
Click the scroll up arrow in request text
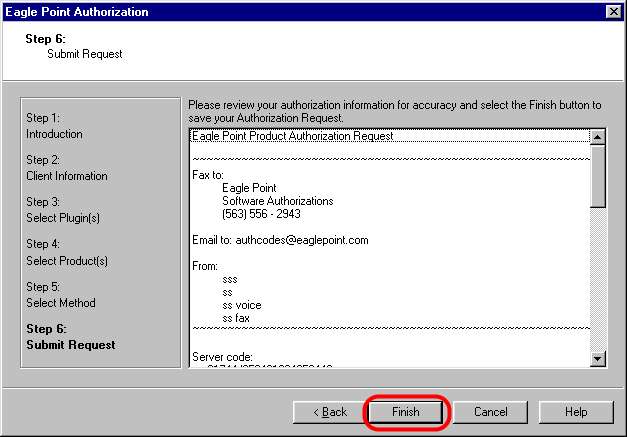pyautogui.click(x=597, y=137)
